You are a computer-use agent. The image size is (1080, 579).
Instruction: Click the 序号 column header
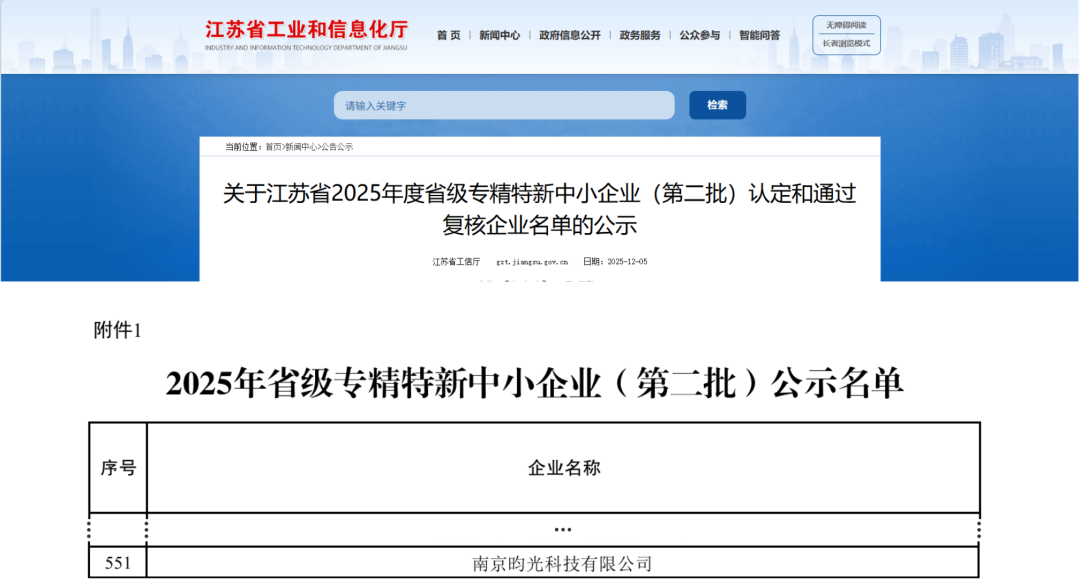click(118, 468)
